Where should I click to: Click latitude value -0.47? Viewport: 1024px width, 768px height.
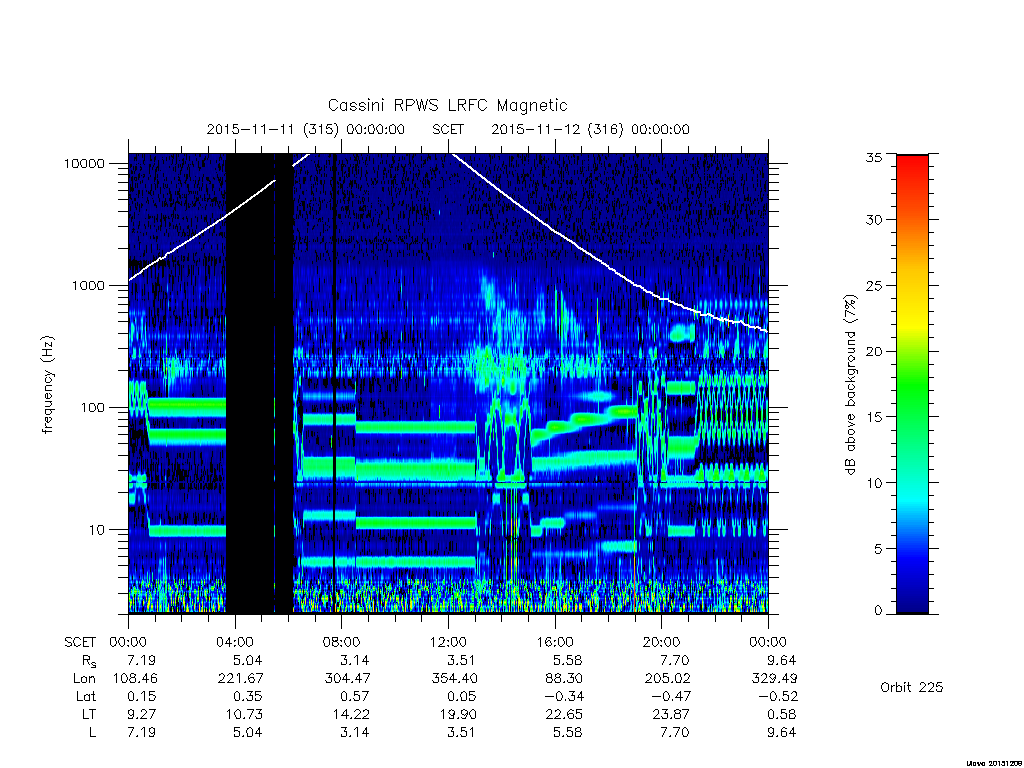(x=670, y=696)
